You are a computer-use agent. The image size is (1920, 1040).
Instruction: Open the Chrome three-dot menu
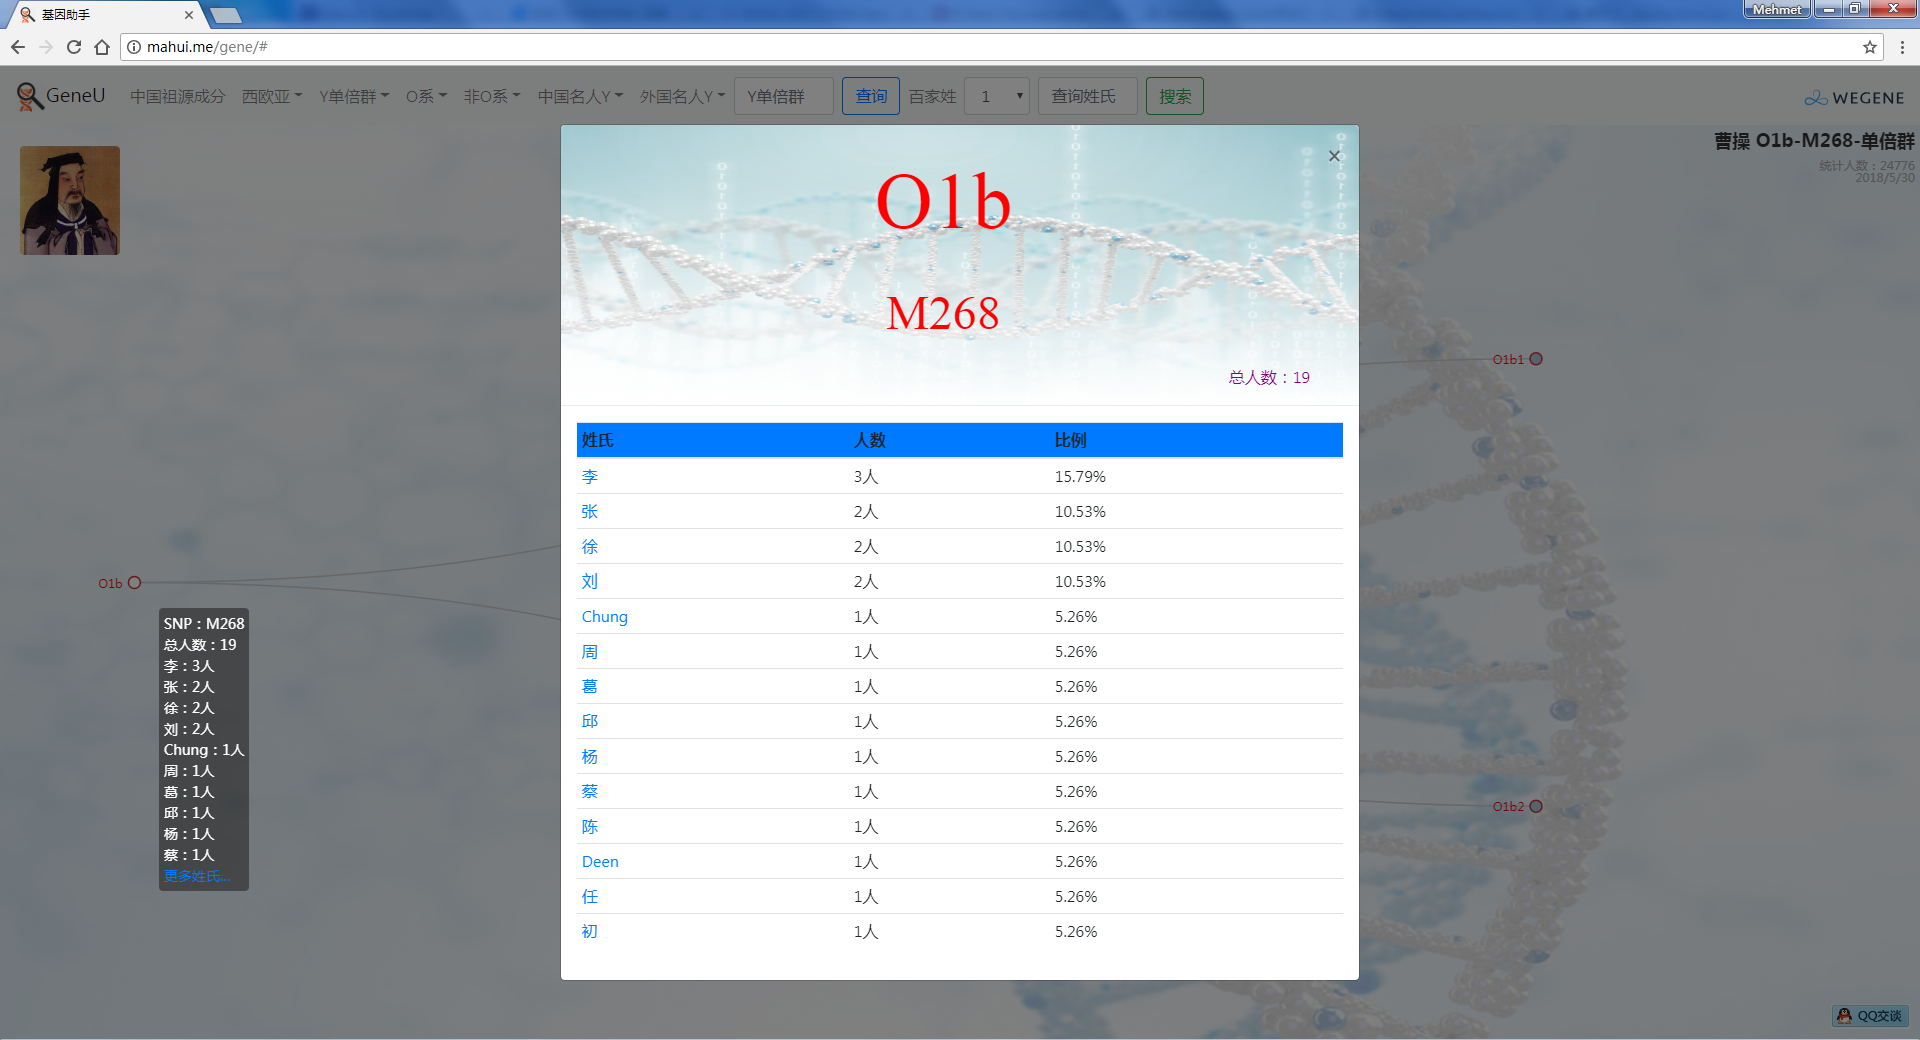1902,47
